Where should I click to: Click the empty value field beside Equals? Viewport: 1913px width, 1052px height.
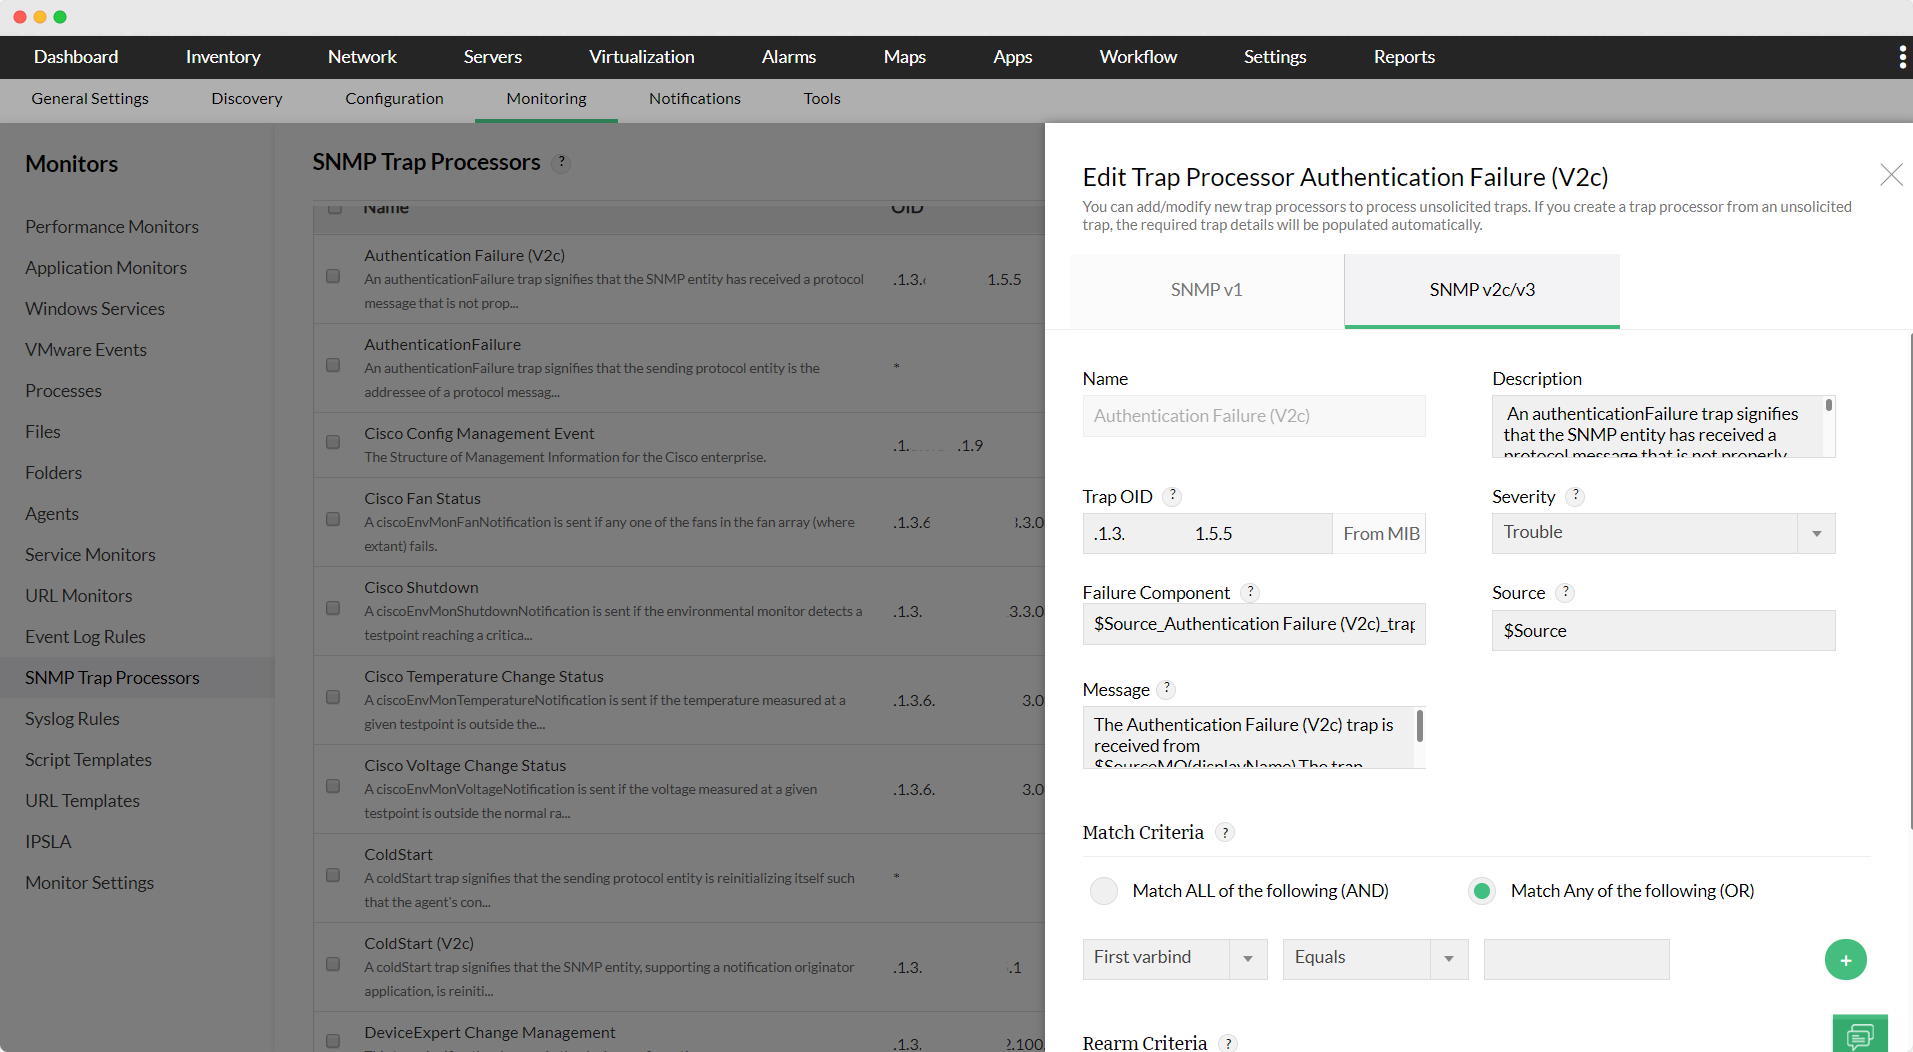[x=1576, y=958]
